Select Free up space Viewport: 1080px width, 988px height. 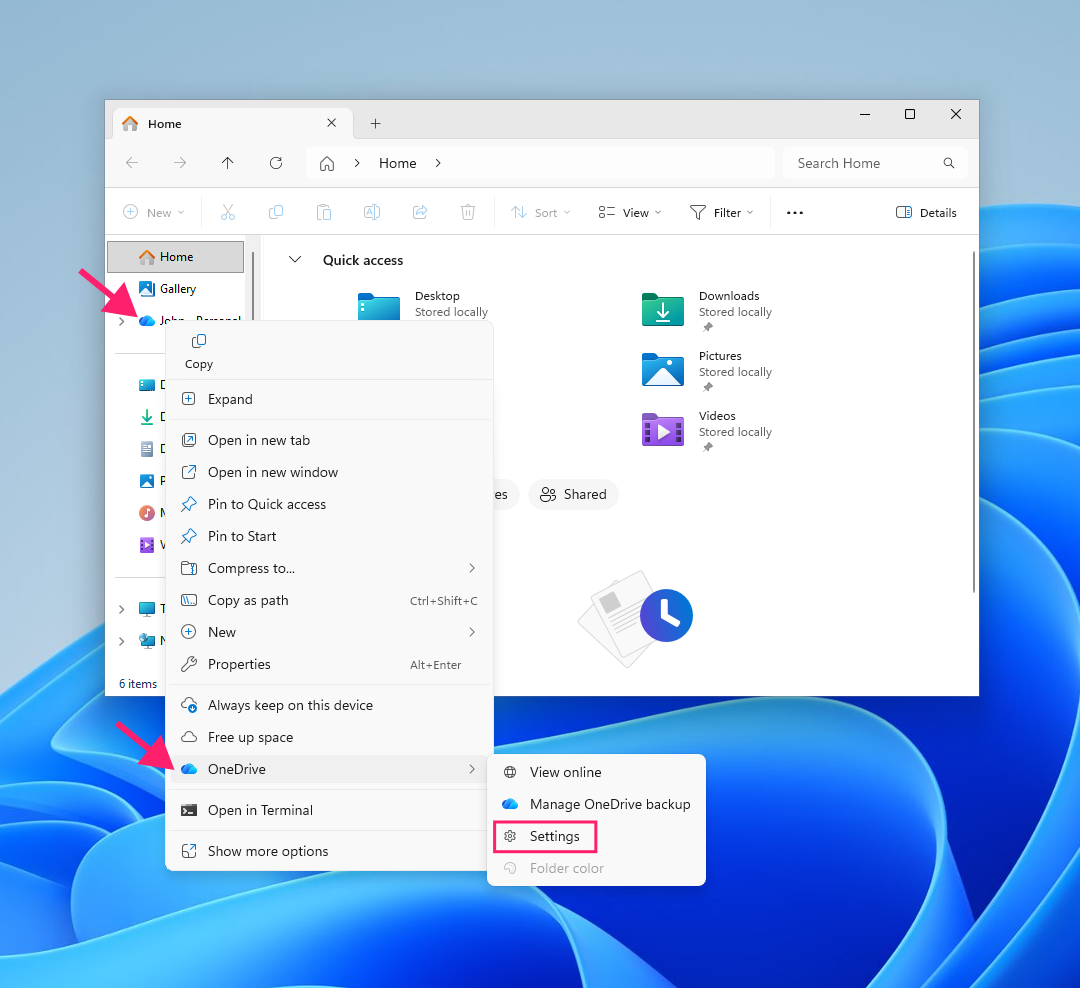(x=329, y=737)
